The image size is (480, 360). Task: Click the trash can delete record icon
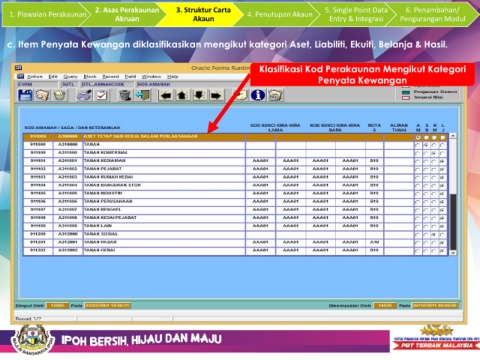coord(125,95)
